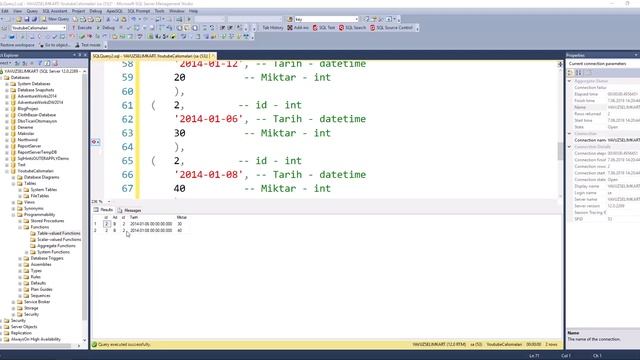Open the Query menu
This screenshot has height=360, width=640.
tap(32, 11)
